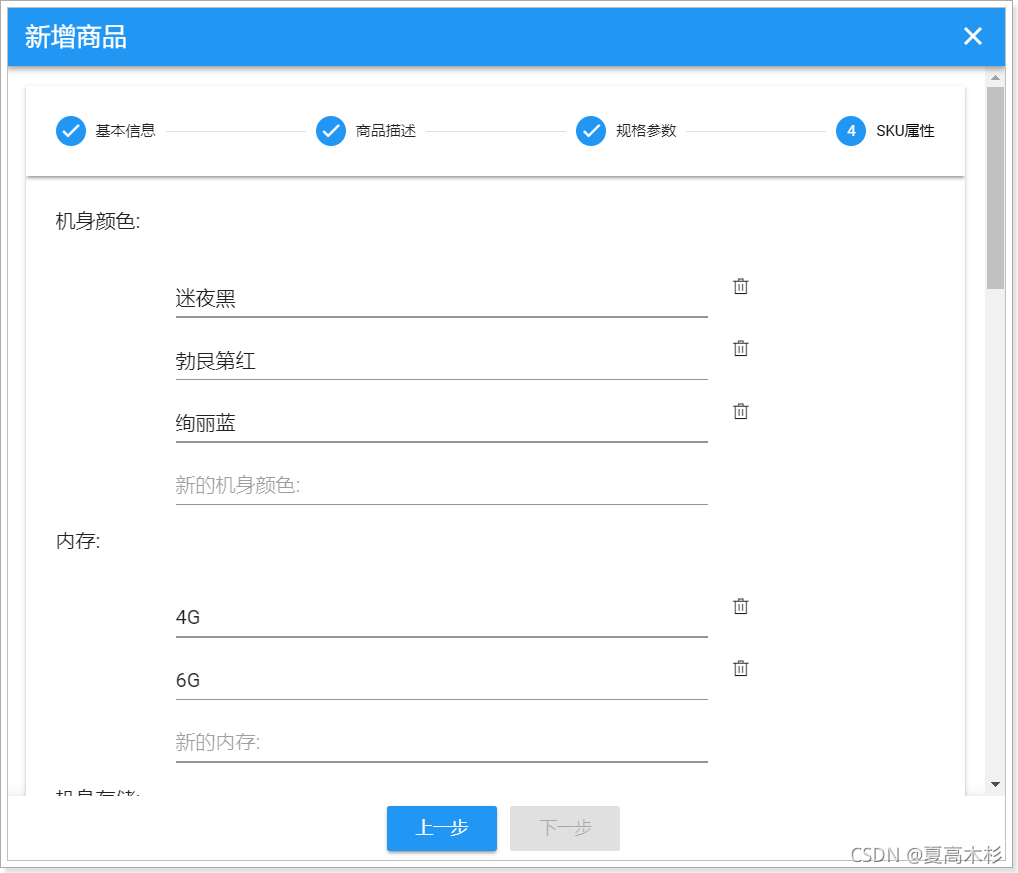
Task: Switch to the 商品描述 step
Action: click(x=383, y=130)
